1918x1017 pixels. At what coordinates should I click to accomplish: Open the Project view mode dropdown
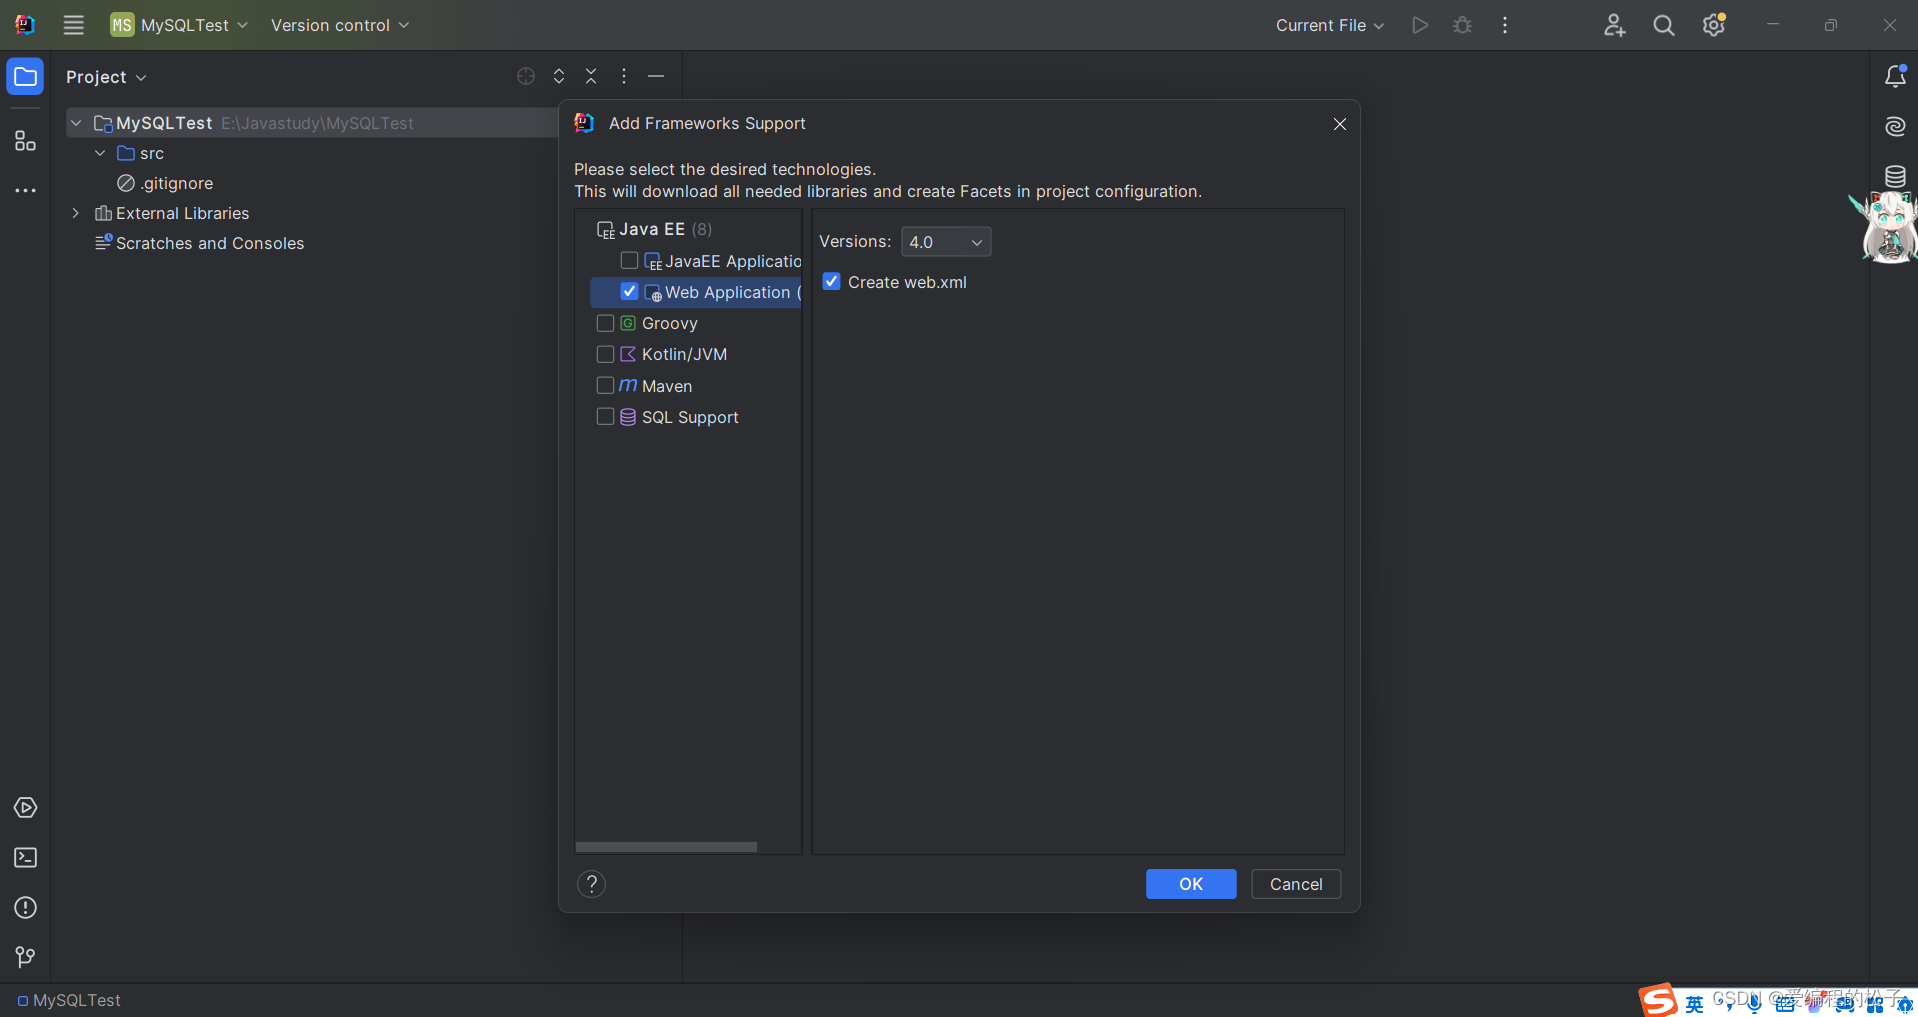pyautogui.click(x=106, y=77)
